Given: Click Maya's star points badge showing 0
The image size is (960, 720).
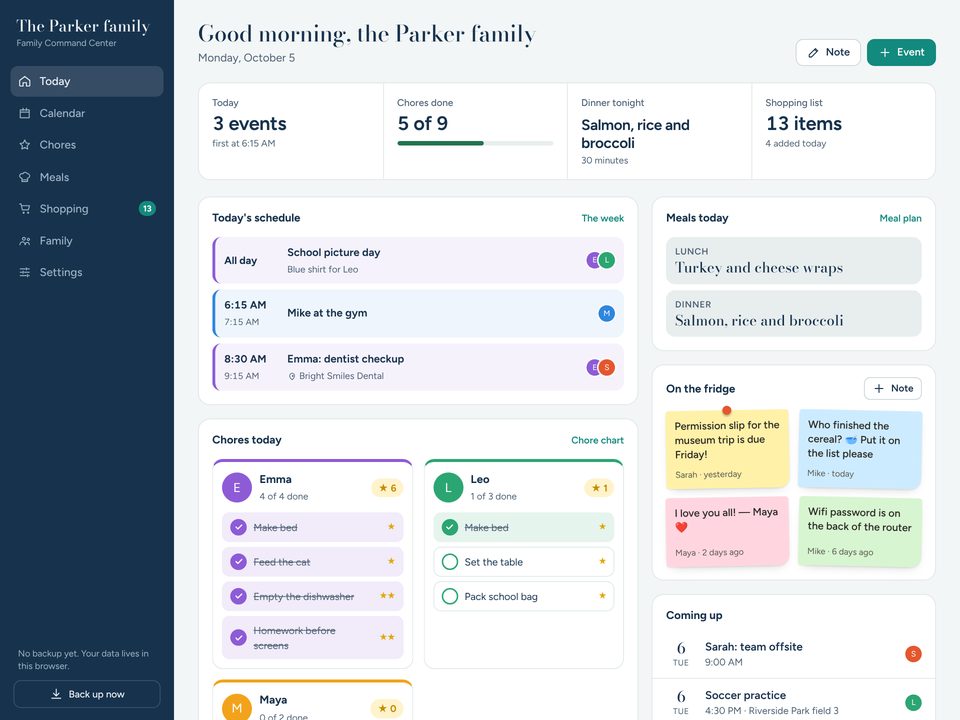Looking at the screenshot, I should coord(388,708).
